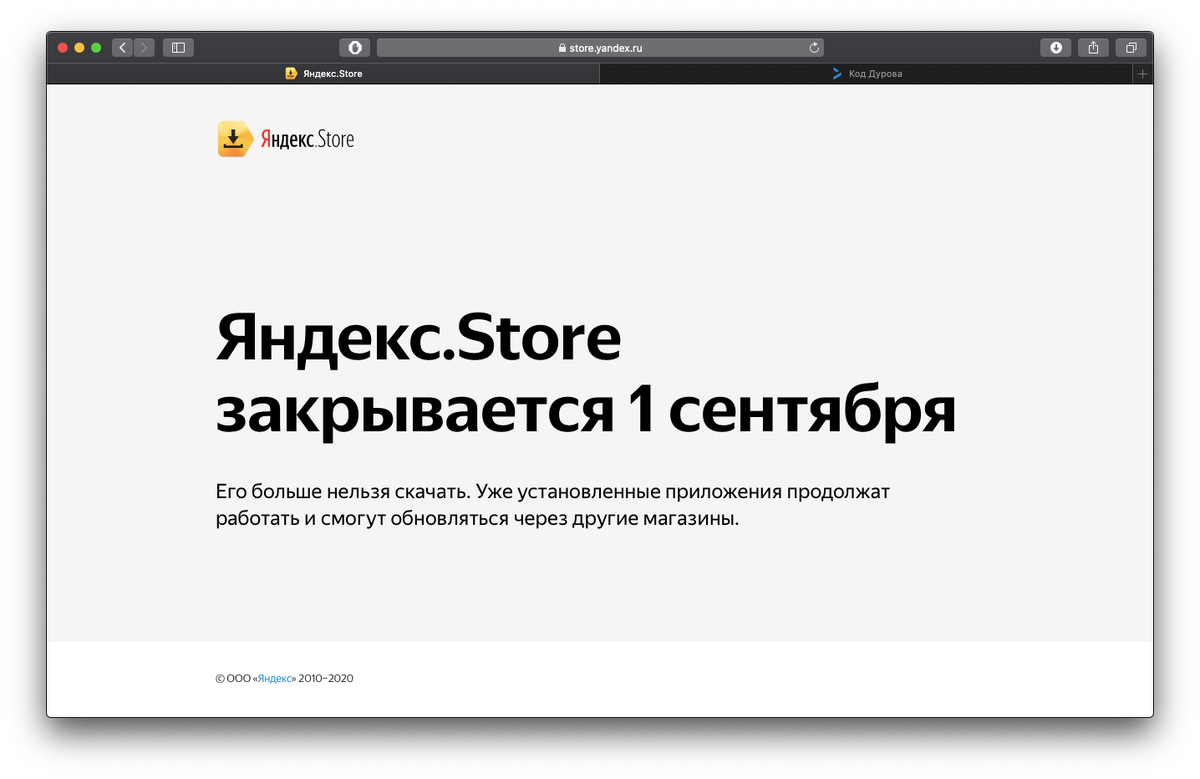
Task: Reload the page with the refresh icon
Action: click(814, 47)
